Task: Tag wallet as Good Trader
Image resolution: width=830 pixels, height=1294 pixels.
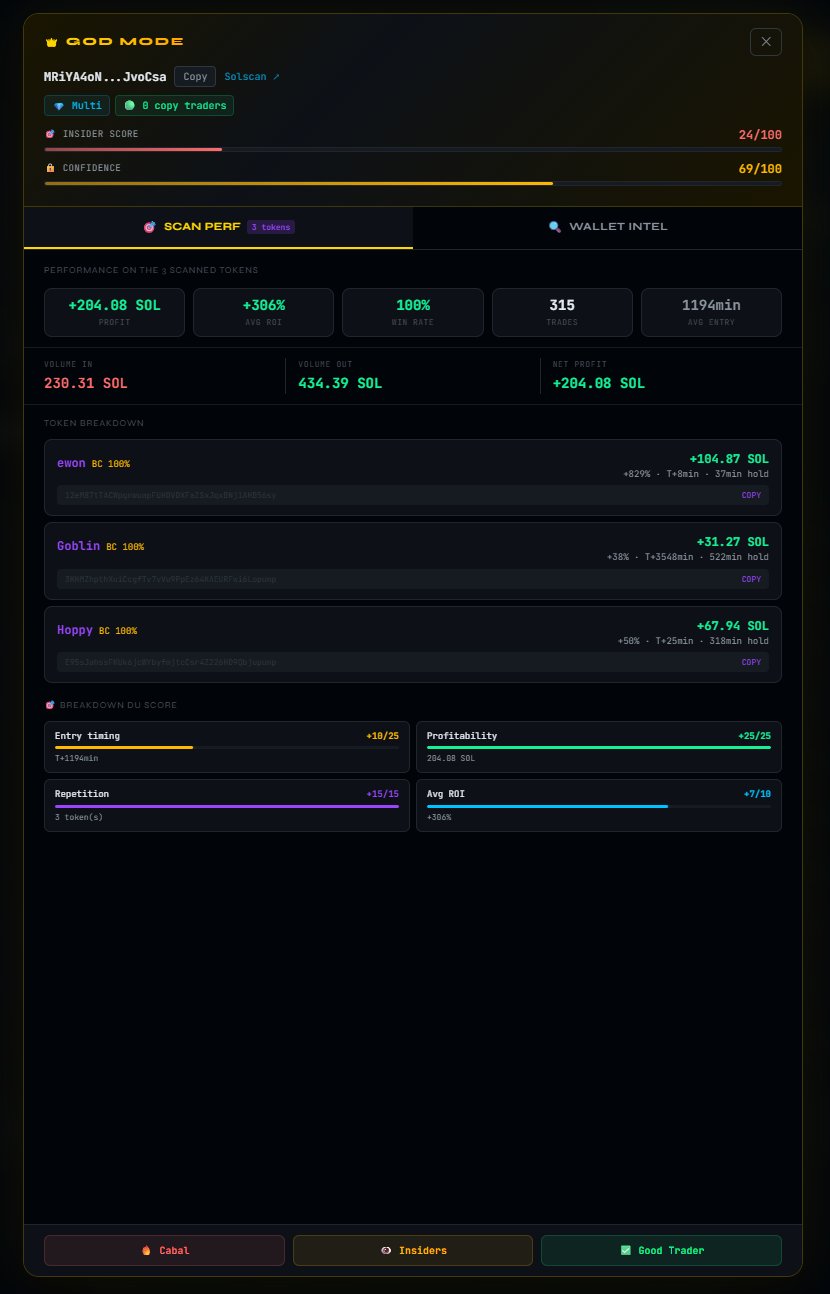Action: coord(661,1250)
